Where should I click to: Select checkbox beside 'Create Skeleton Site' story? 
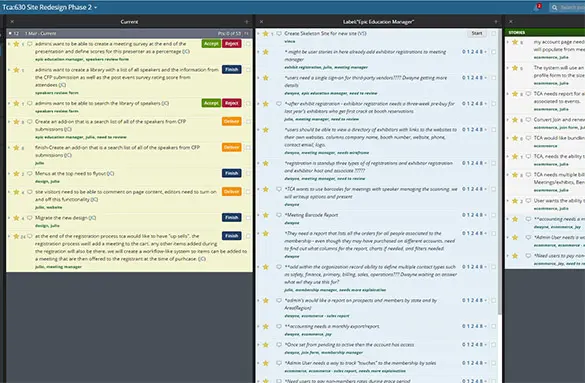(494, 34)
